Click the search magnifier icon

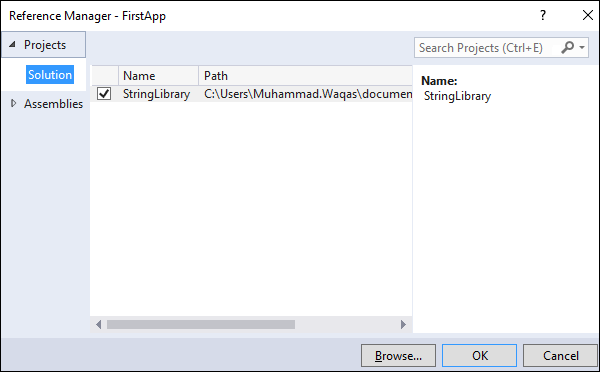[x=567, y=48]
